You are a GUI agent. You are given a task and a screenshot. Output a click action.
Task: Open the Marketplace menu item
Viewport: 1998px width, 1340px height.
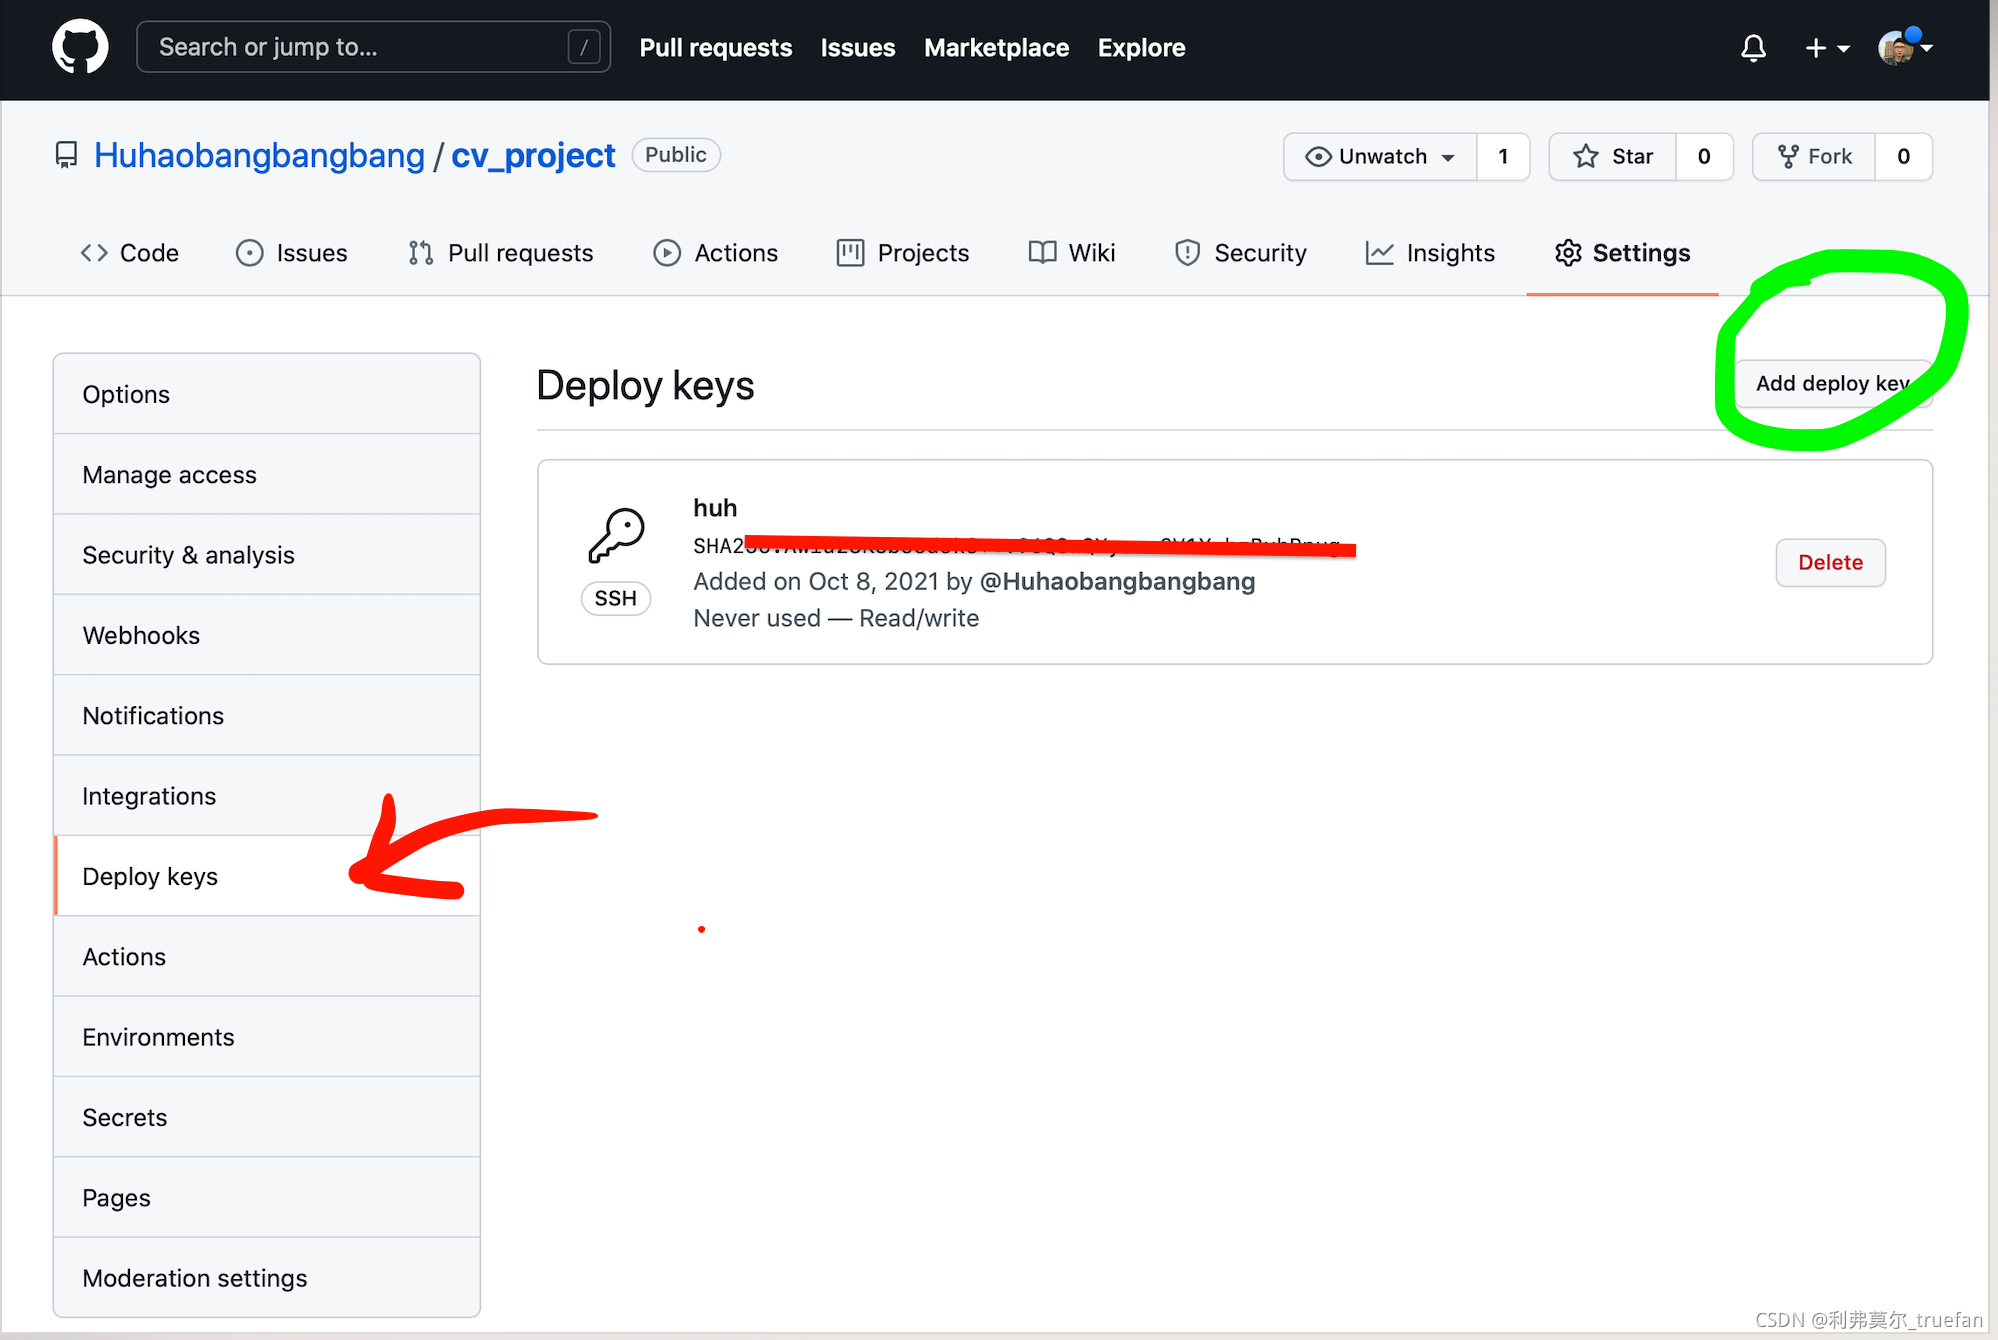click(x=996, y=47)
